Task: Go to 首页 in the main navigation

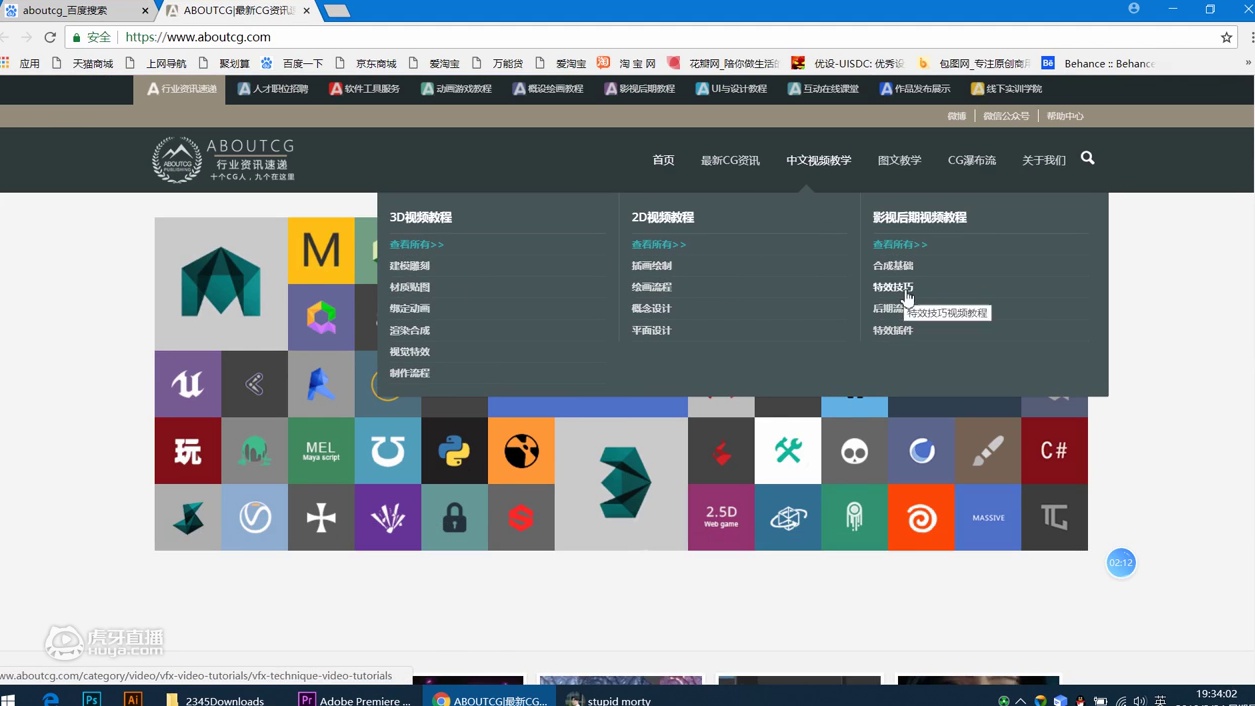Action: 663,160
